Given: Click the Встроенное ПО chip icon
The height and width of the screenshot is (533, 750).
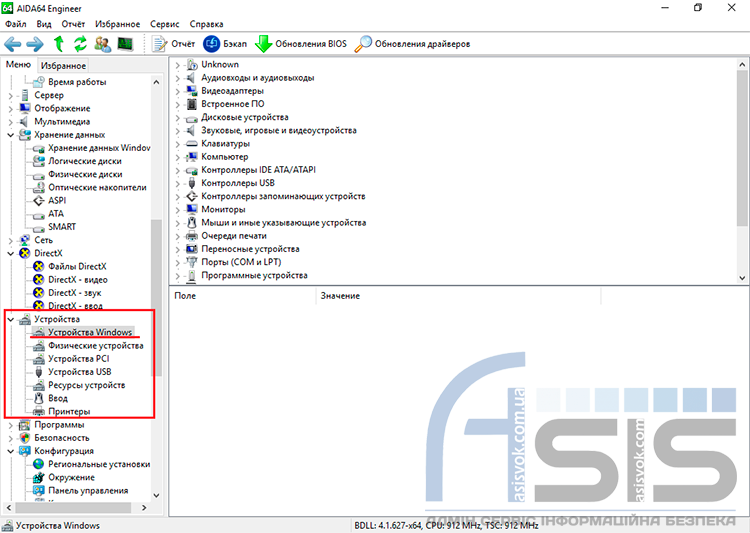Looking at the screenshot, I should pos(192,104).
